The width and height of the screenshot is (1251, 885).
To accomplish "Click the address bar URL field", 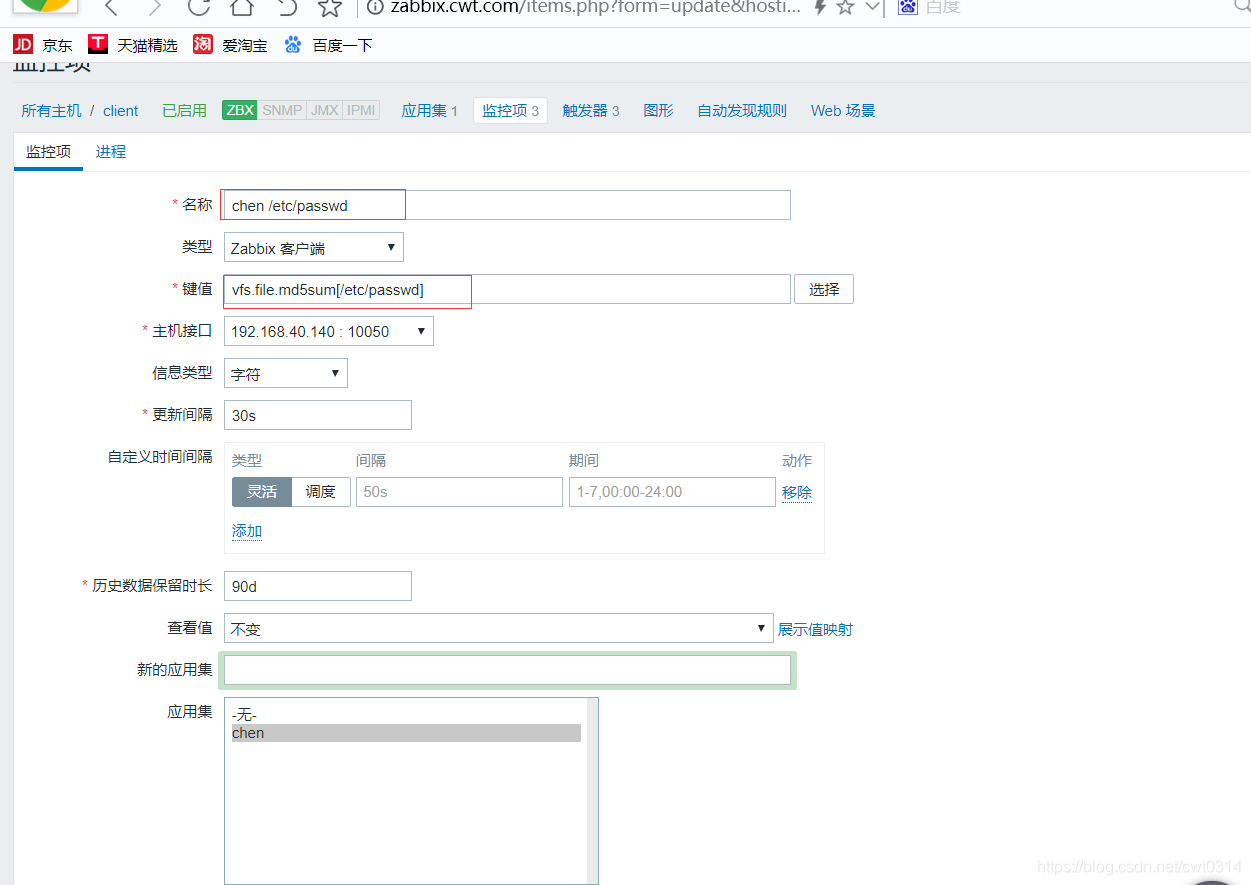I will point(594,8).
